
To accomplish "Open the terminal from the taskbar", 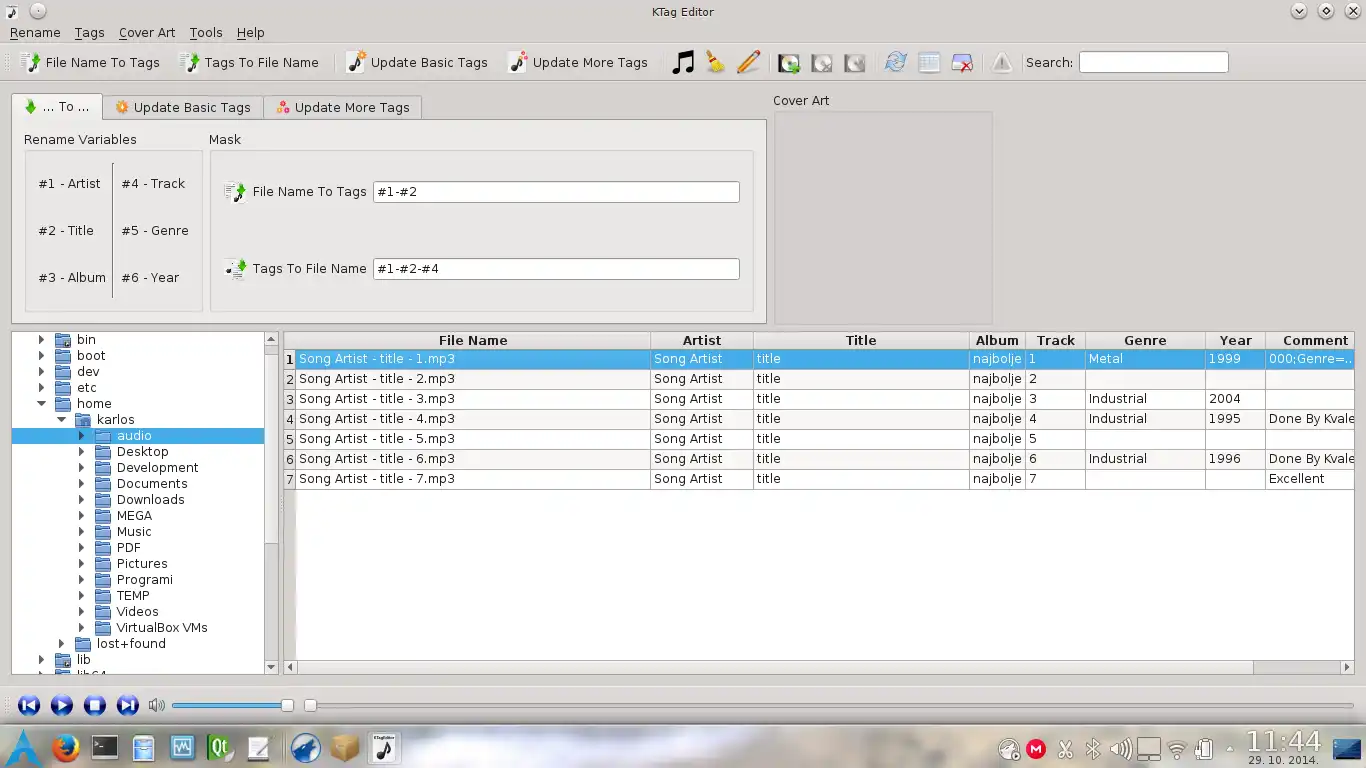I will (x=104, y=747).
